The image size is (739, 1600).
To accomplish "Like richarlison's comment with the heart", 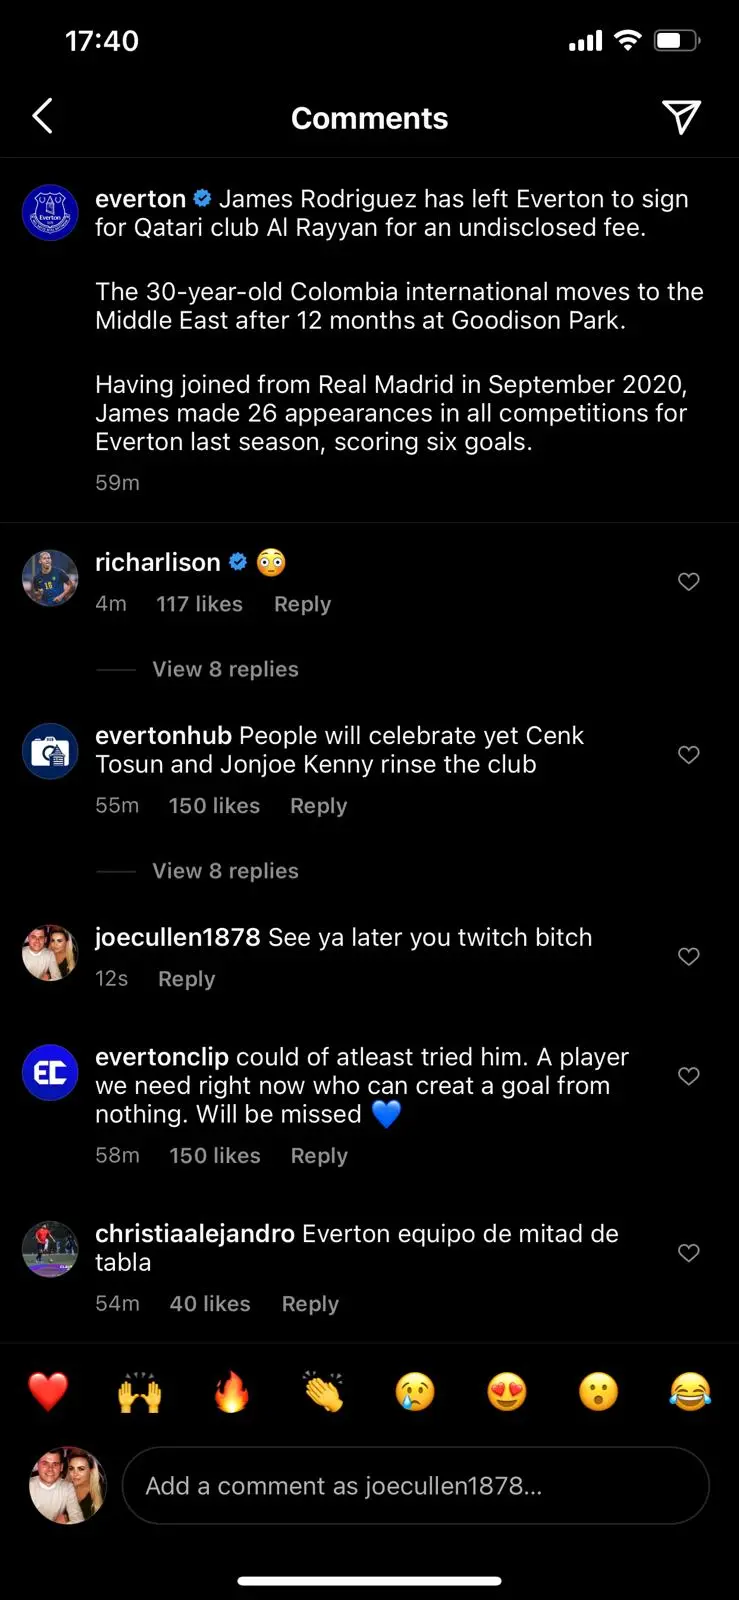I will tap(689, 581).
